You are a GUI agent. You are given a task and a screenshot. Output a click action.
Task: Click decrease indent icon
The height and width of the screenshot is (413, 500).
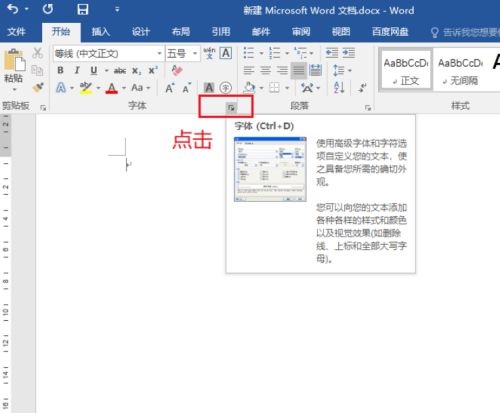pos(332,53)
